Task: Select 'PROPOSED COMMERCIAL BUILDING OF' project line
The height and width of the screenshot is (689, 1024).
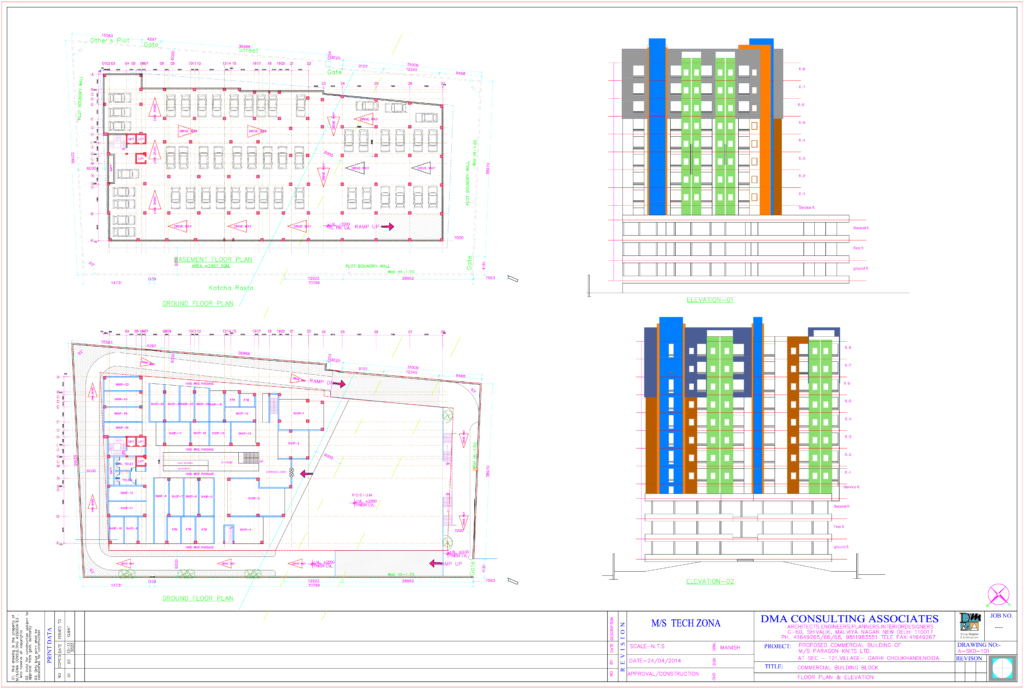Action: pyautogui.click(x=850, y=645)
